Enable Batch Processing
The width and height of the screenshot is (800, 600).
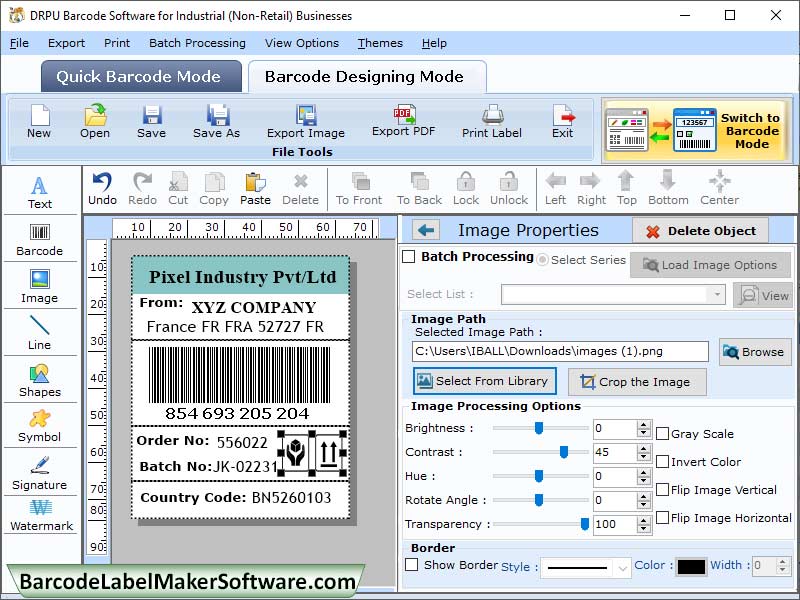point(410,257)
